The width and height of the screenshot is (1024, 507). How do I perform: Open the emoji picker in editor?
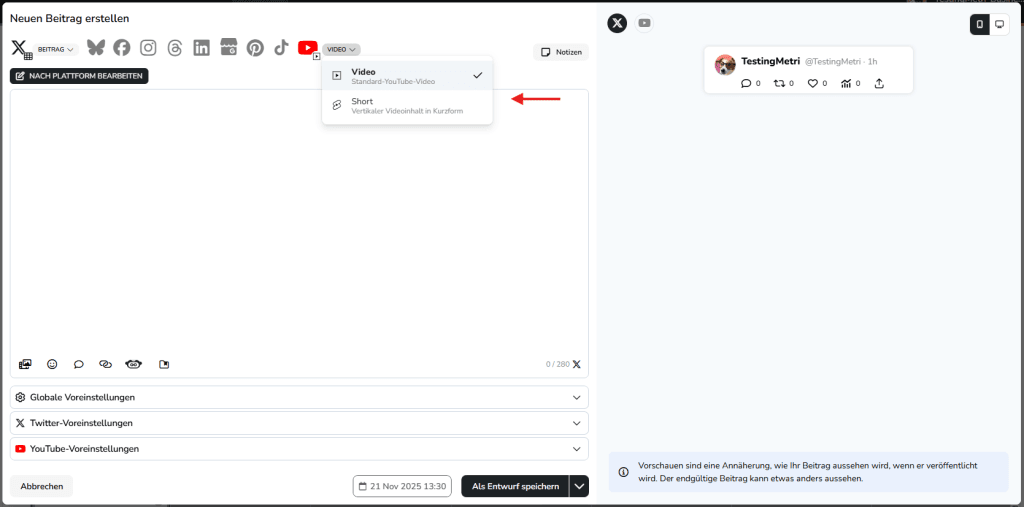click(52, 364)
